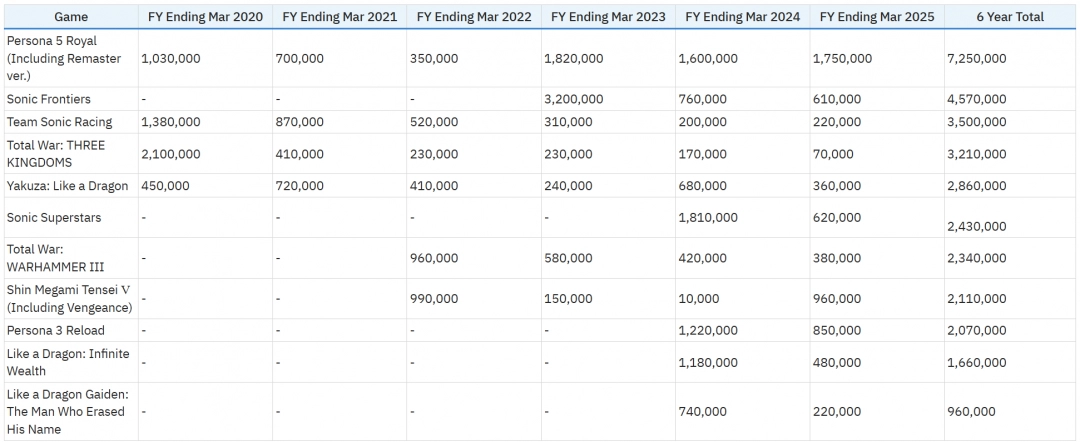This screenshot has height=442, width=1080.
Task: Select Total War: WARHAMMER III cell
Action: point(56,258)
